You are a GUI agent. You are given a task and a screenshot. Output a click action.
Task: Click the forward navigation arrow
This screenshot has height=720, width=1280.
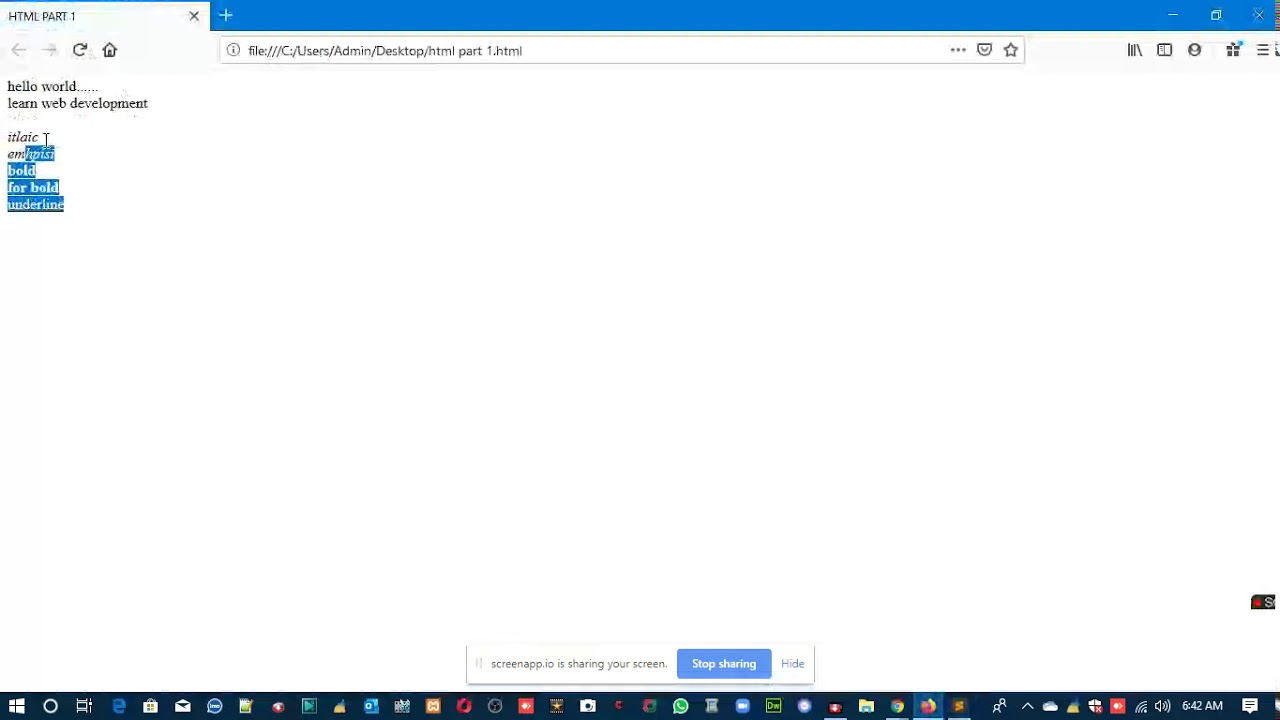tap(50, 50)
